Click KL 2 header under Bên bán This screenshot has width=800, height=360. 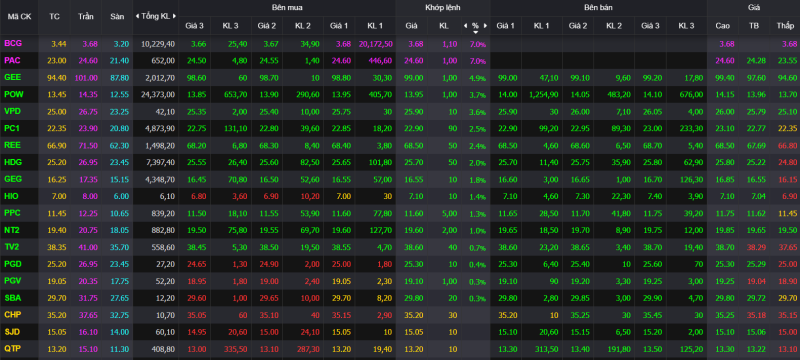(614, 25)
